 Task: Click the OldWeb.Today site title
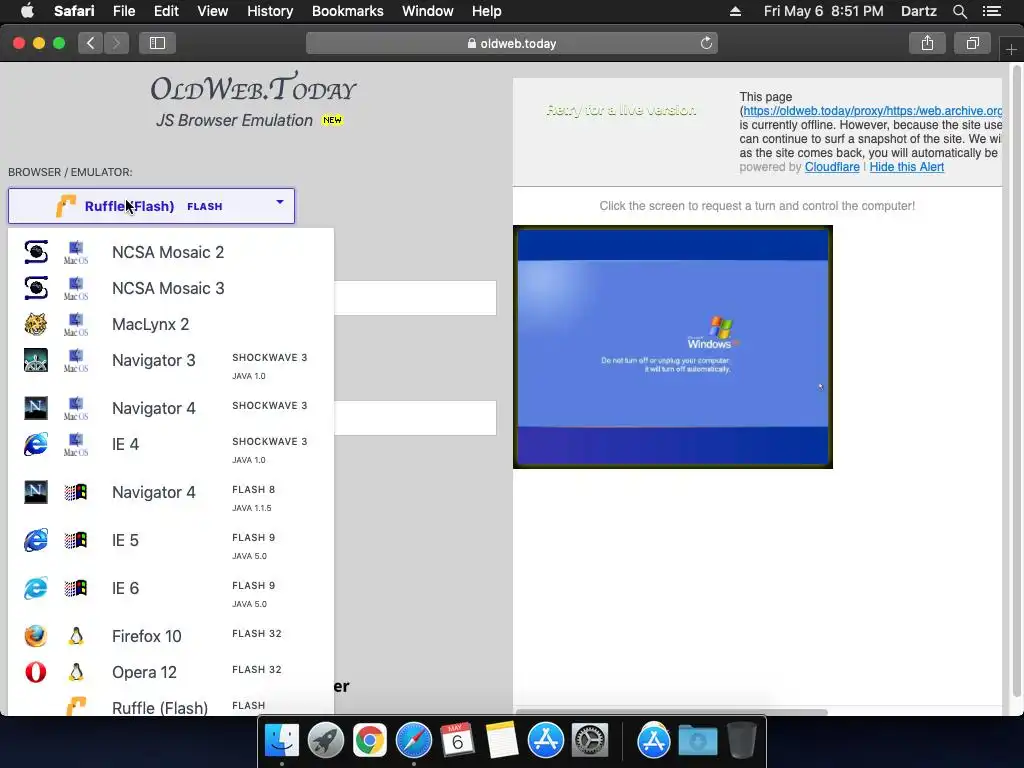pos(253,88)
